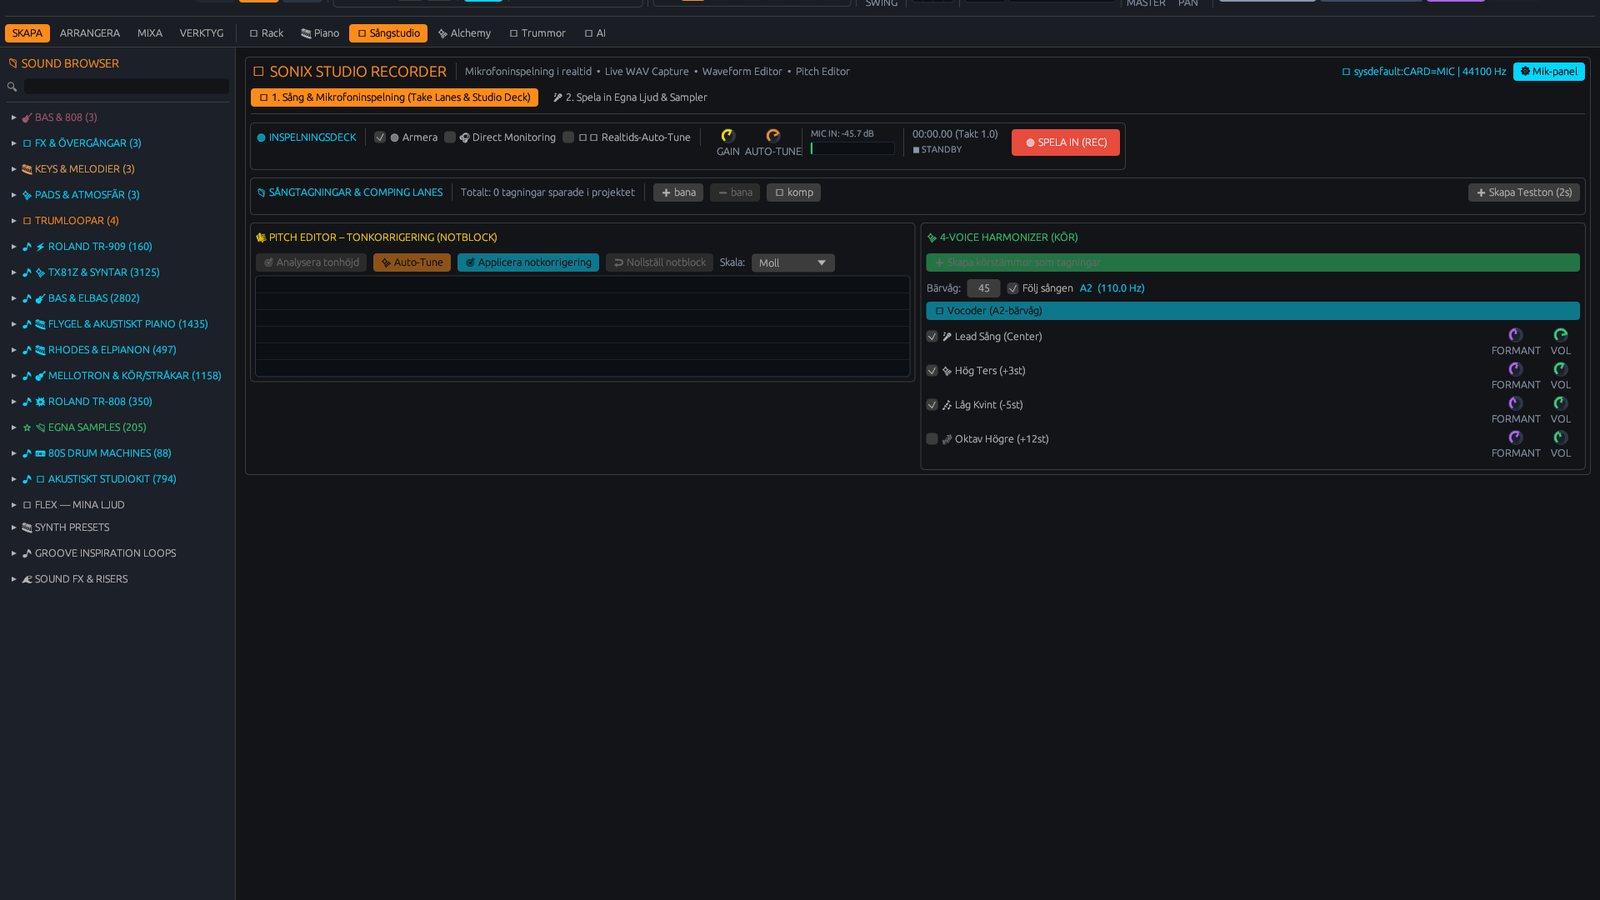Click guitar icon beside BAS & 808
The height and width of the screenshot is (900, 1600).
click(27, 117)
